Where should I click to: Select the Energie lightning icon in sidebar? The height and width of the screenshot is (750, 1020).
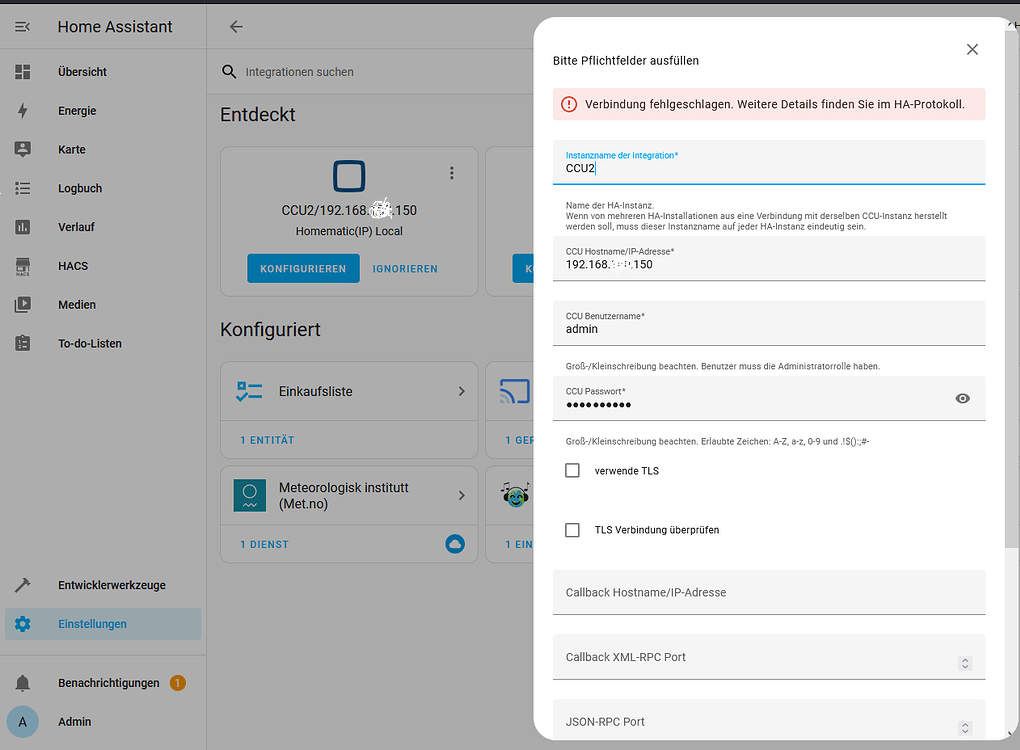coord(22,110)
